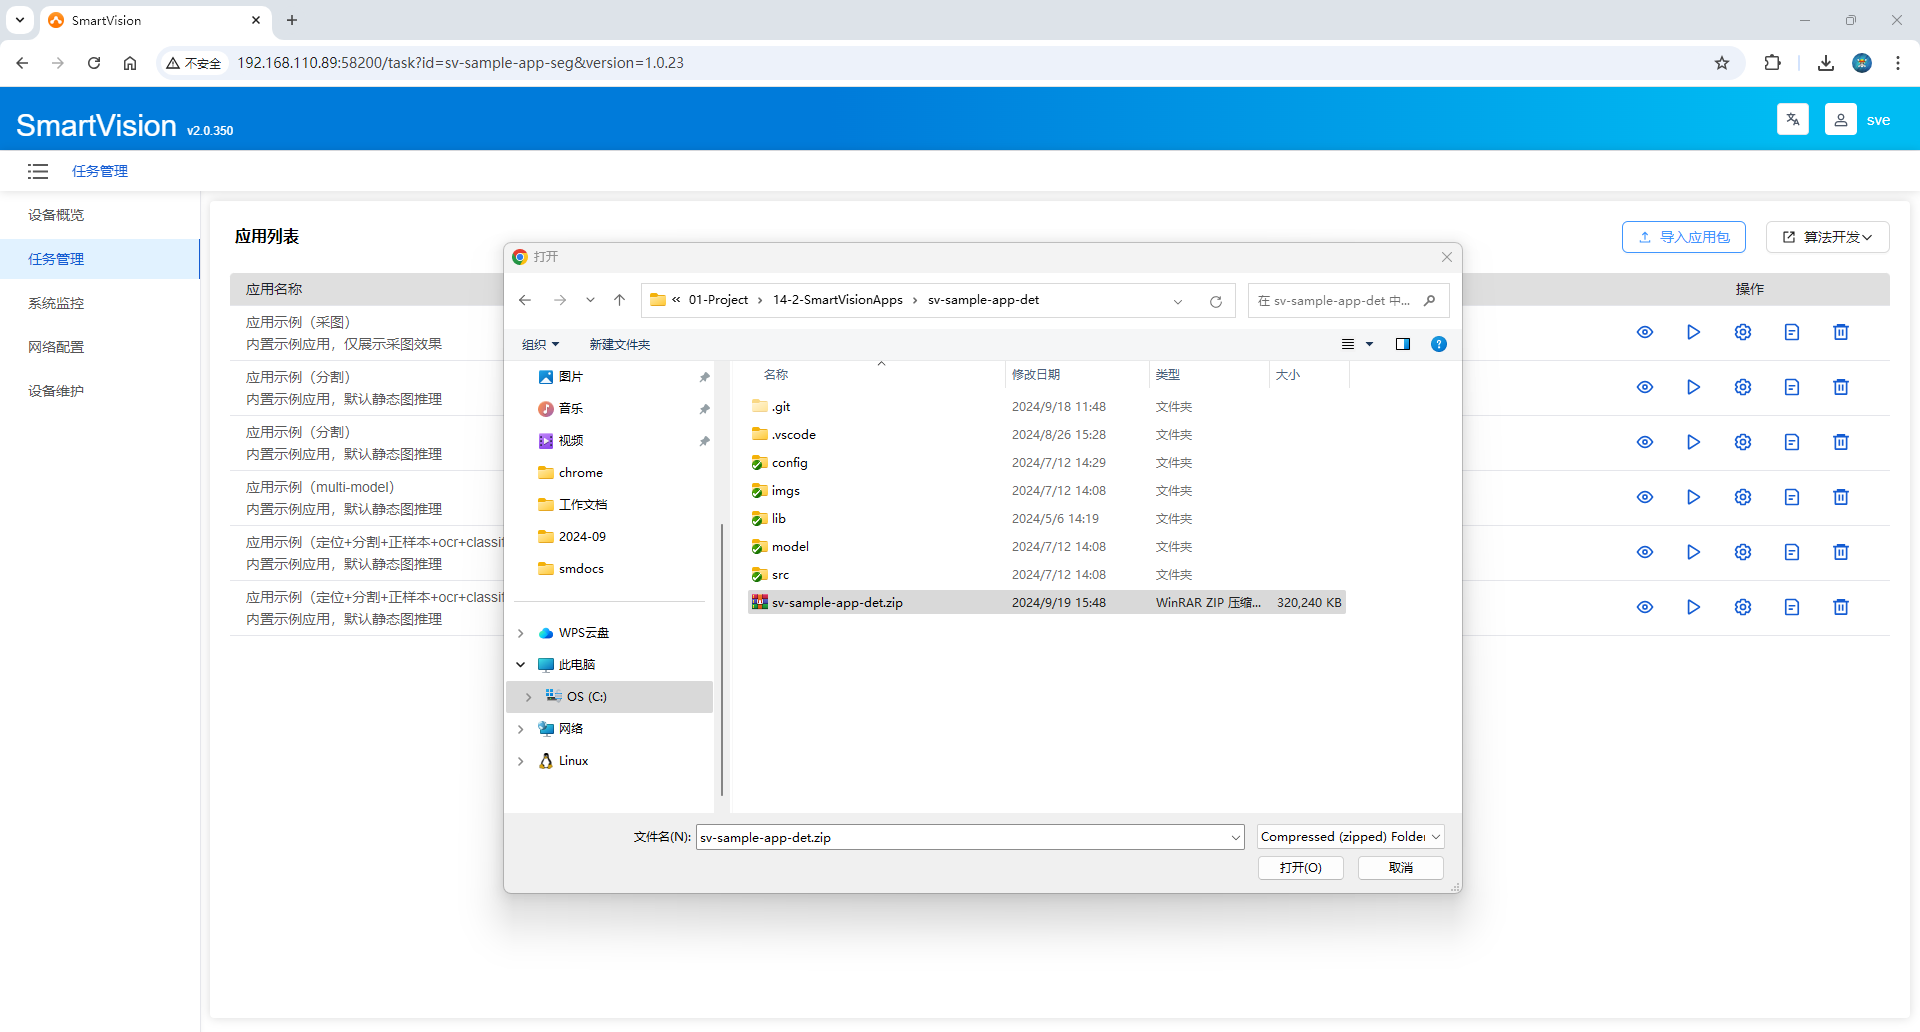Open the user account icon for sve

pyautogui.click(x=1841, y=119)
